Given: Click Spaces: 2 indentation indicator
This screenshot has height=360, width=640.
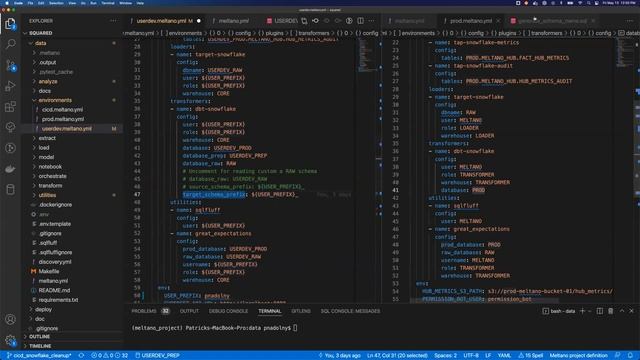Looking at the screenshot, I should (x=445, y=356).
